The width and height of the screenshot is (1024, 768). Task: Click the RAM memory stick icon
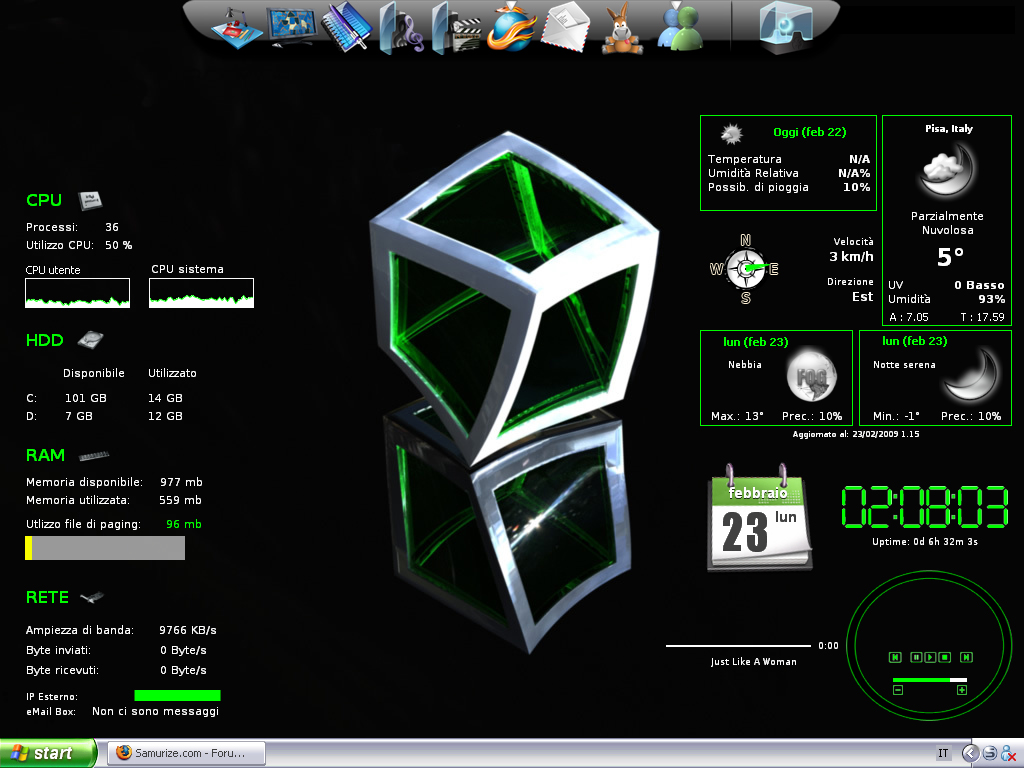[93, 455]
